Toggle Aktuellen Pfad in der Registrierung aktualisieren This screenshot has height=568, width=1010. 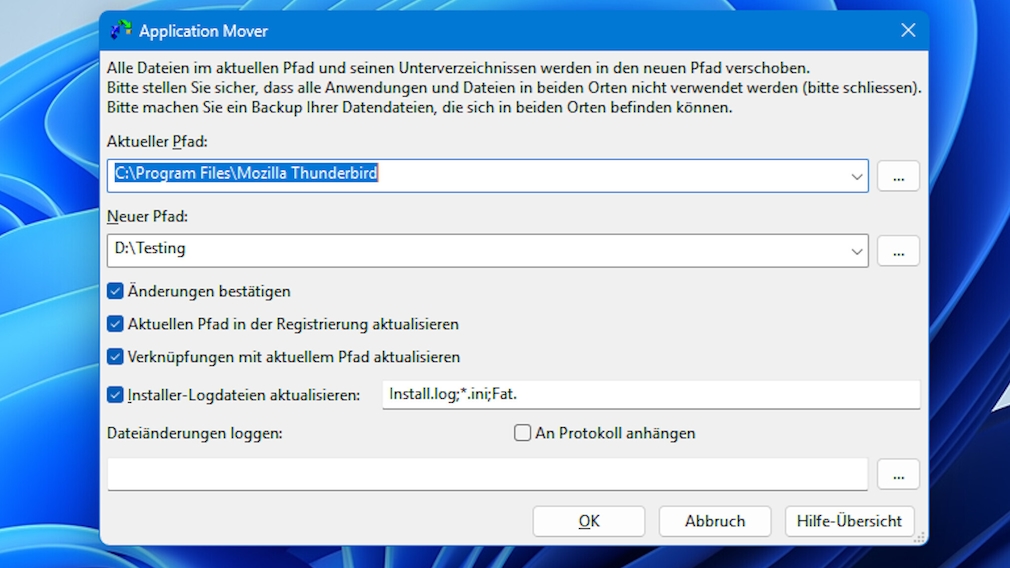tap(115, 324)
